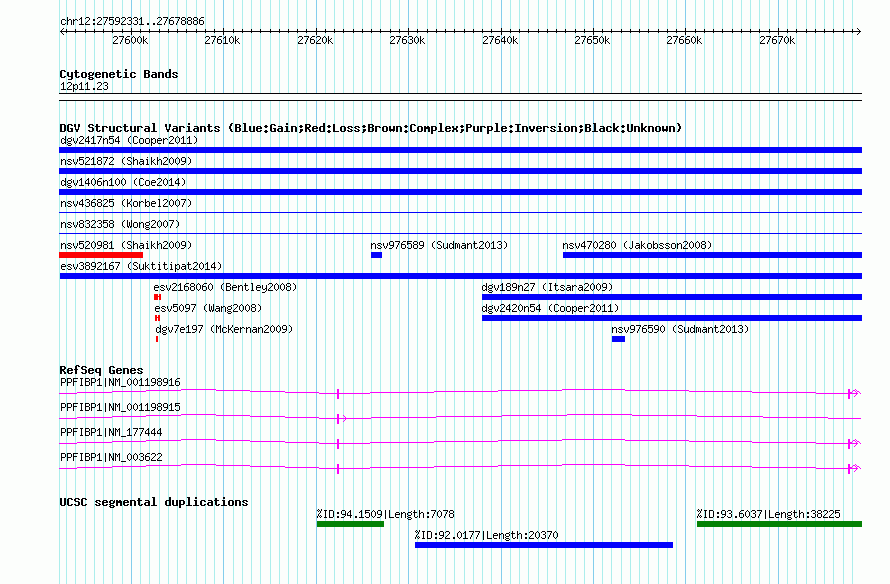The height and width of the screenshot is (584, 890).
Task: Click the left exon marker on NM_003622
Action: (338, 469)
